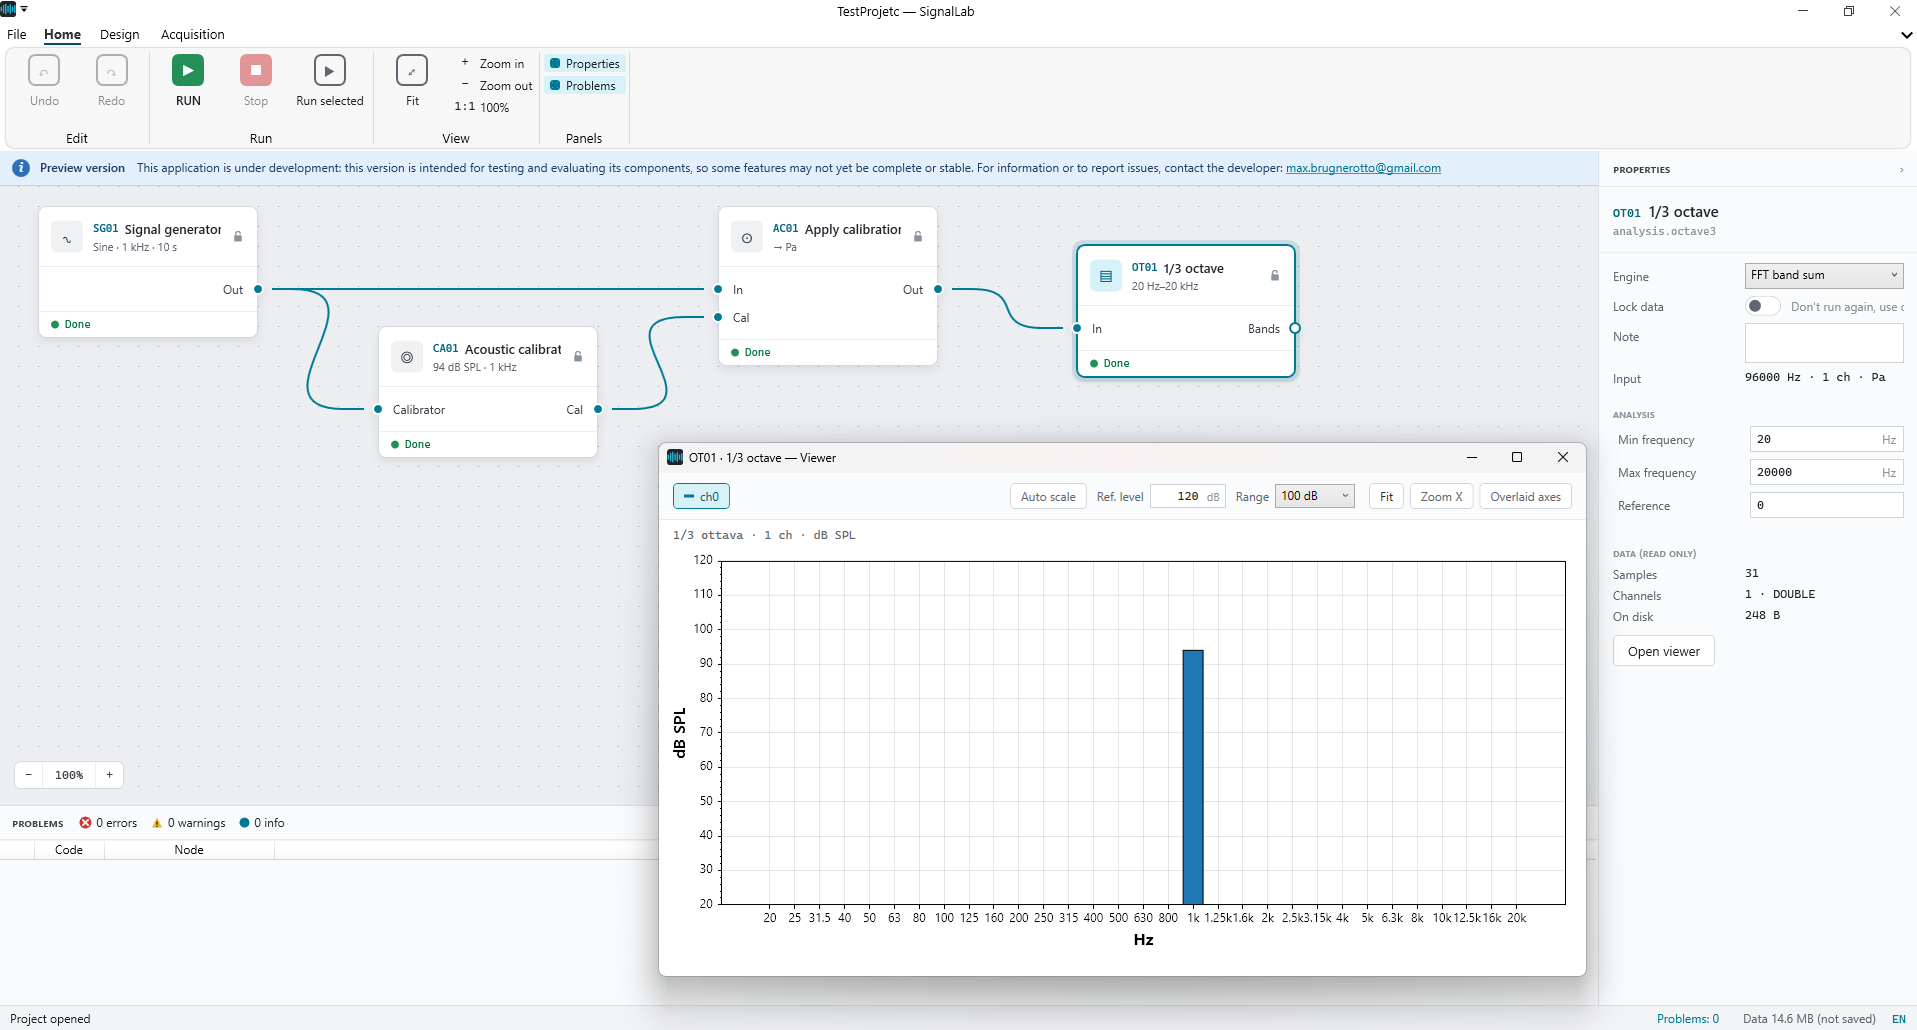This screenshot has height=1030, width=1917.
Task: Click the lock icon on 1/3 octave node
Action: (1275, 276)
